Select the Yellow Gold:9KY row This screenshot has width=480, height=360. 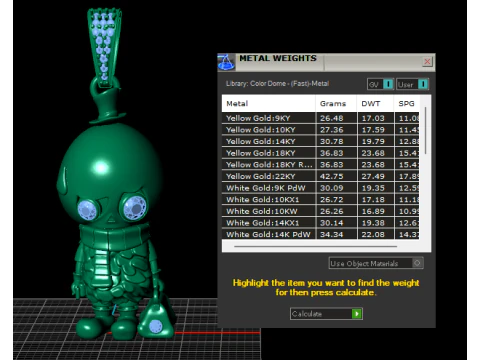point(320,118)
